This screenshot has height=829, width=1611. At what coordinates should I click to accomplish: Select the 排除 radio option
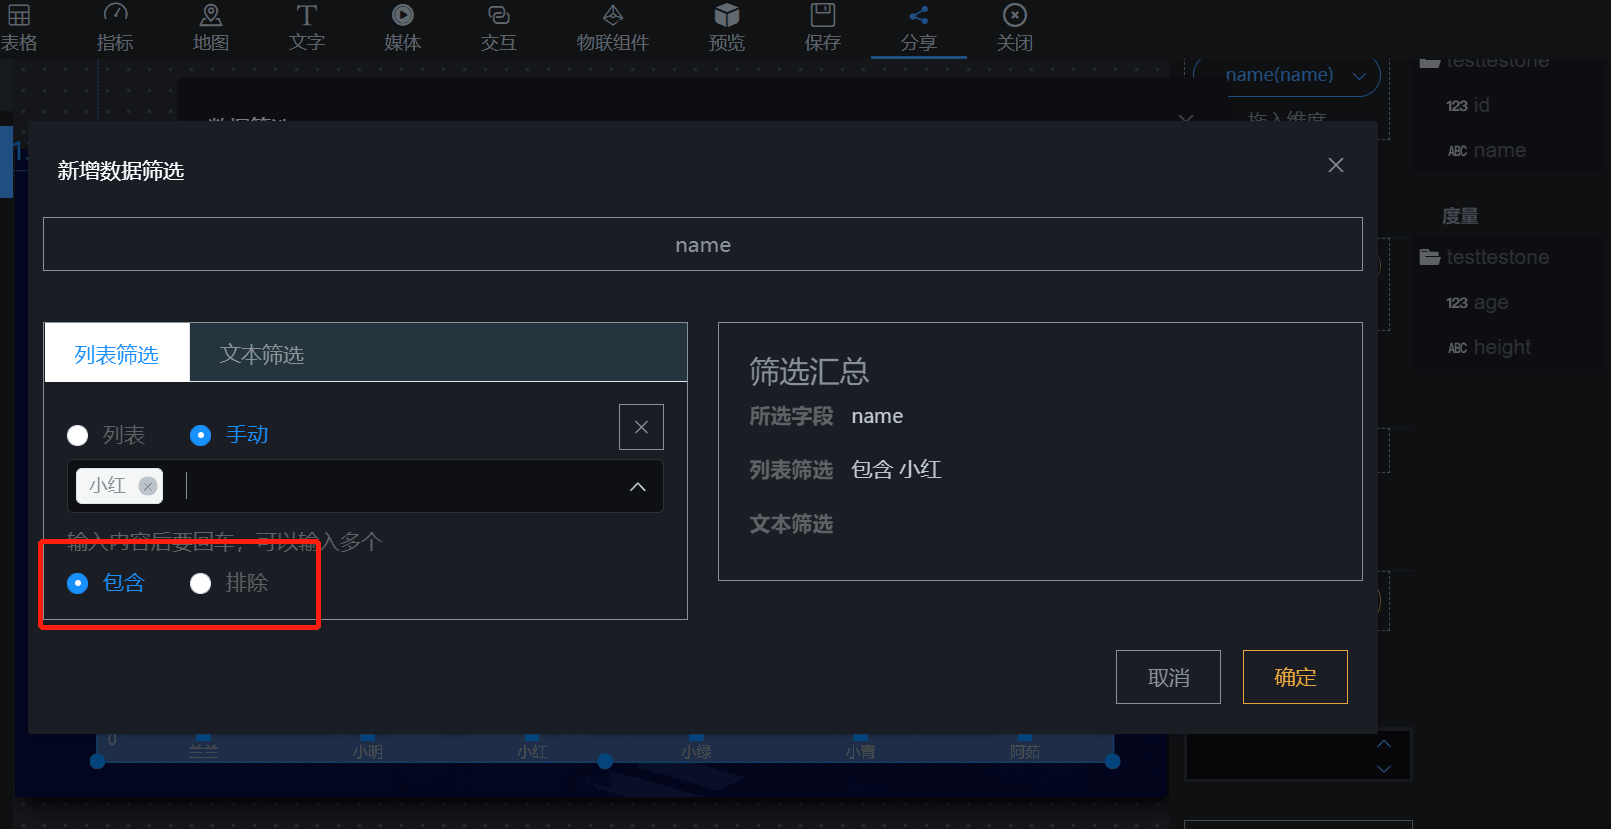(x=229, y=583)
